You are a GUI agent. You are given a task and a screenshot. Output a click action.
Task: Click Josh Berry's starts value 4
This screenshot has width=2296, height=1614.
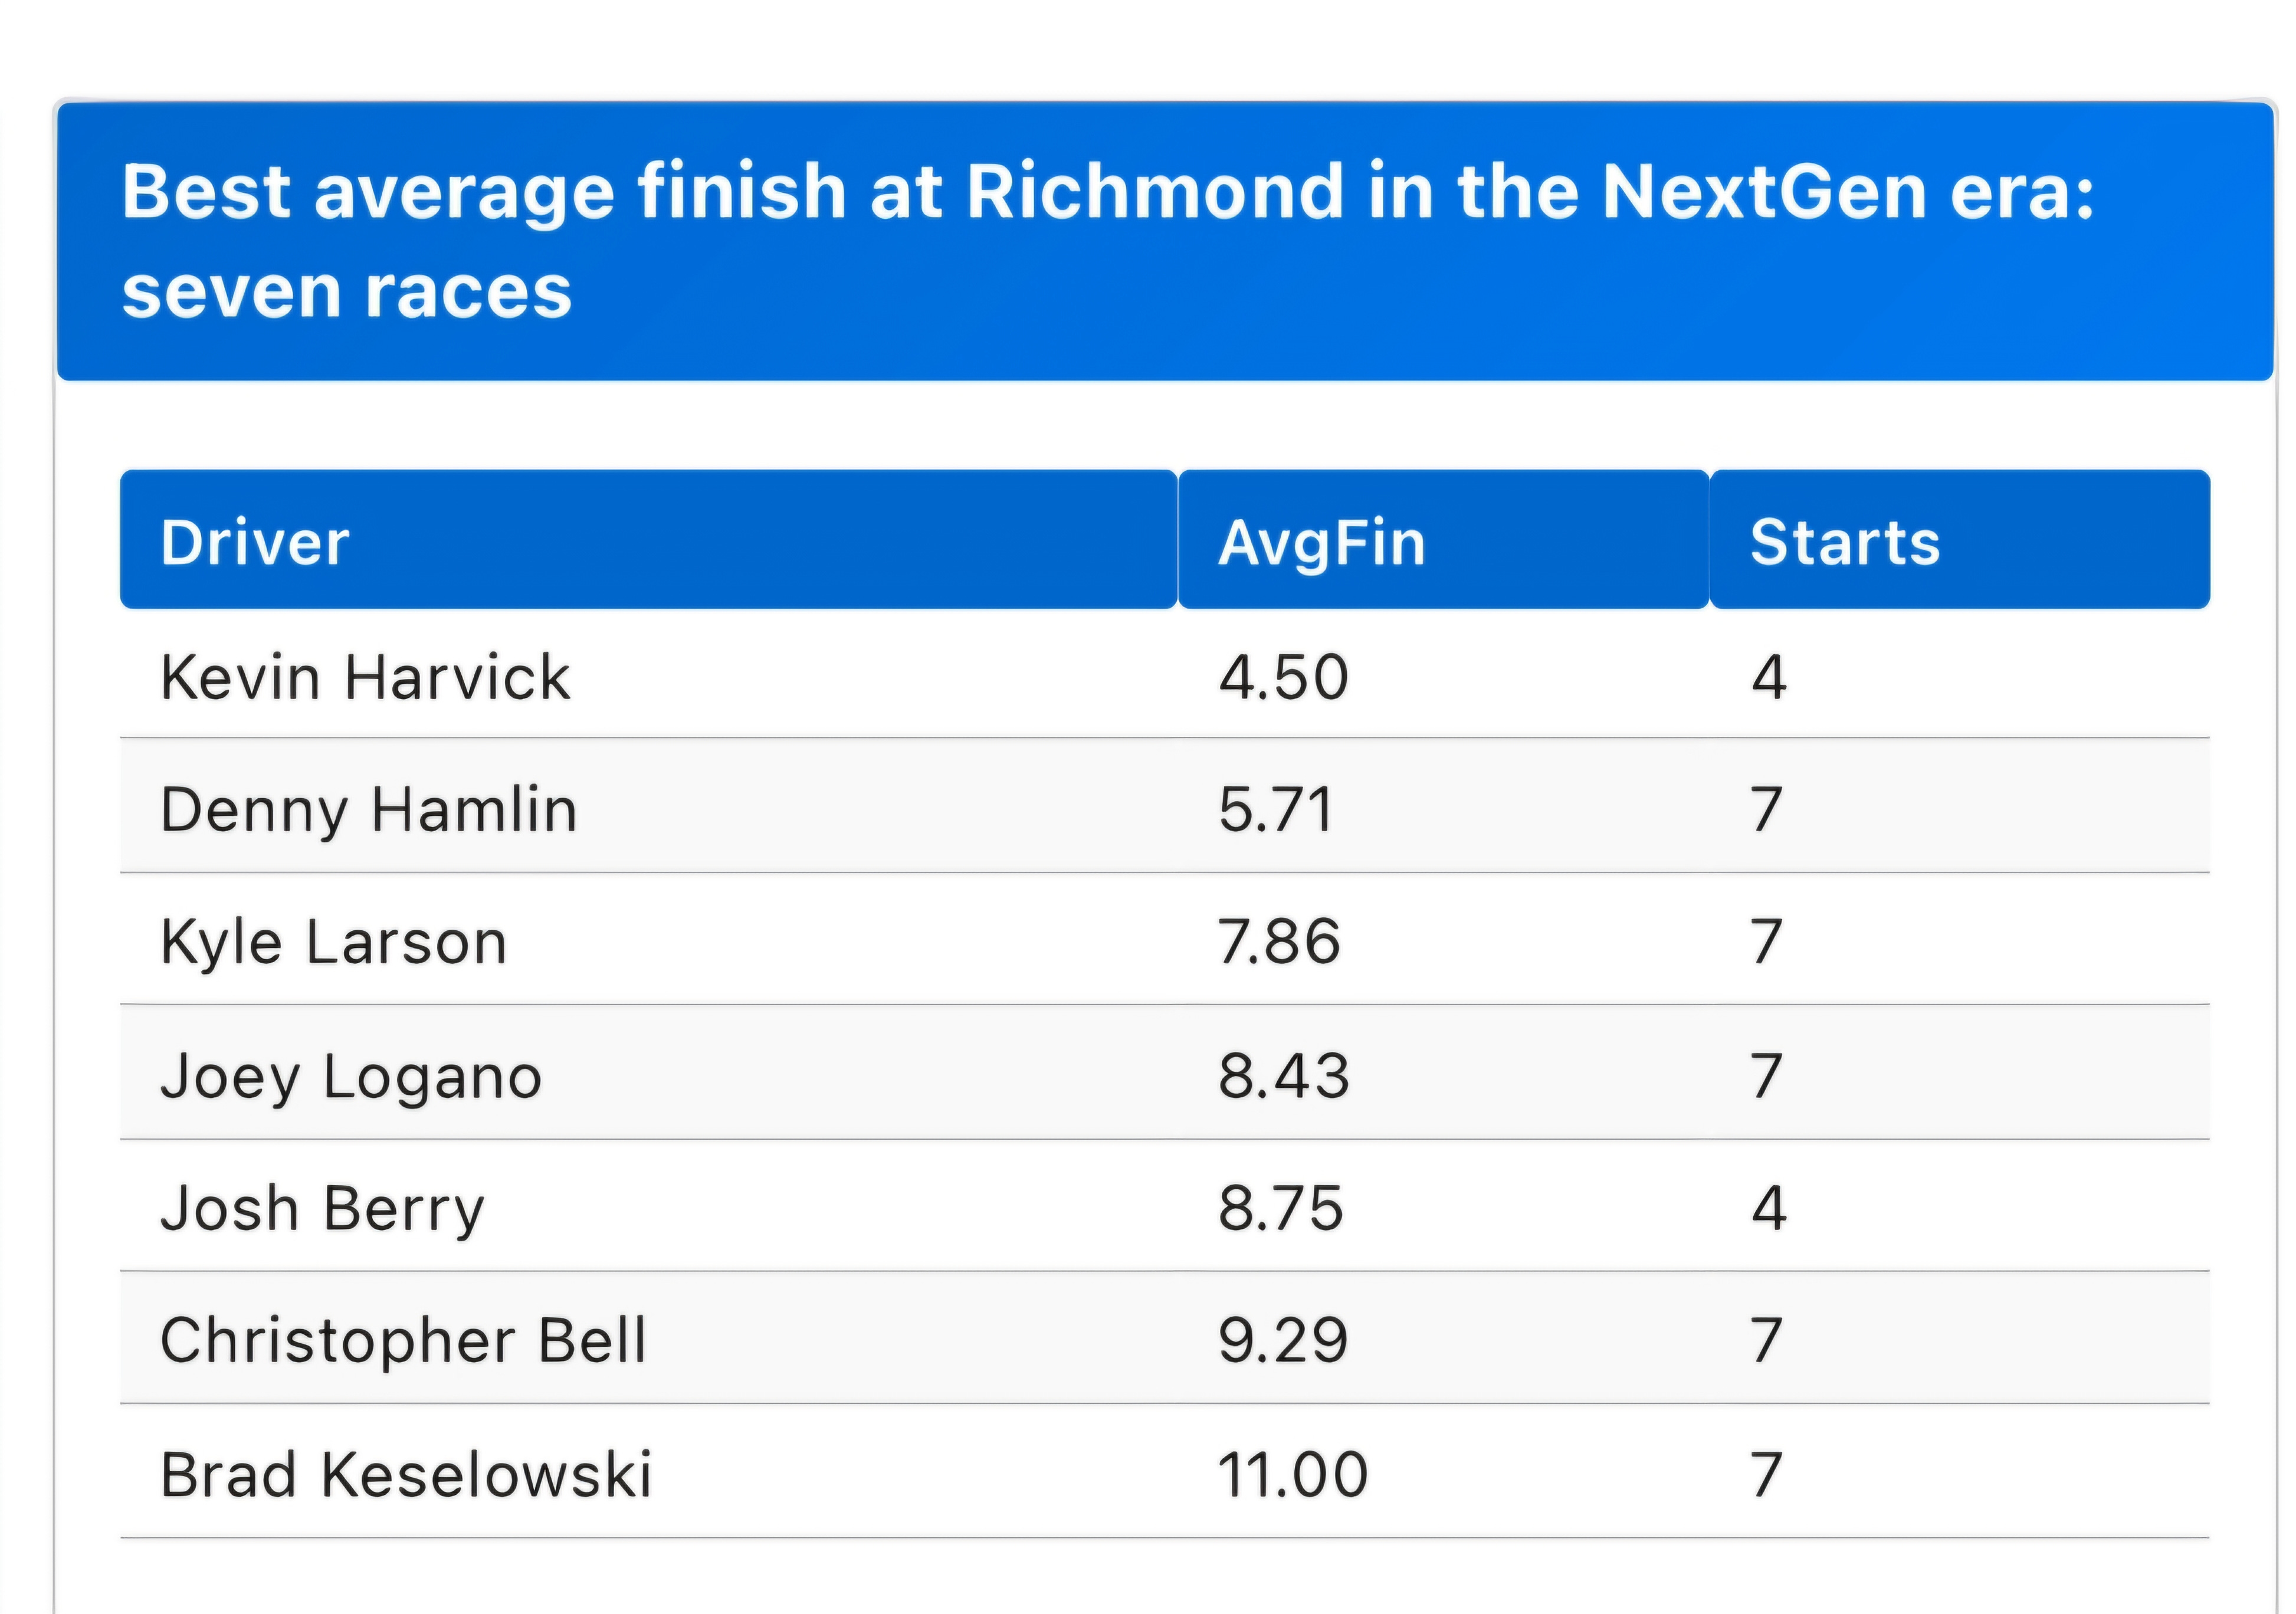point(1768,1208)
